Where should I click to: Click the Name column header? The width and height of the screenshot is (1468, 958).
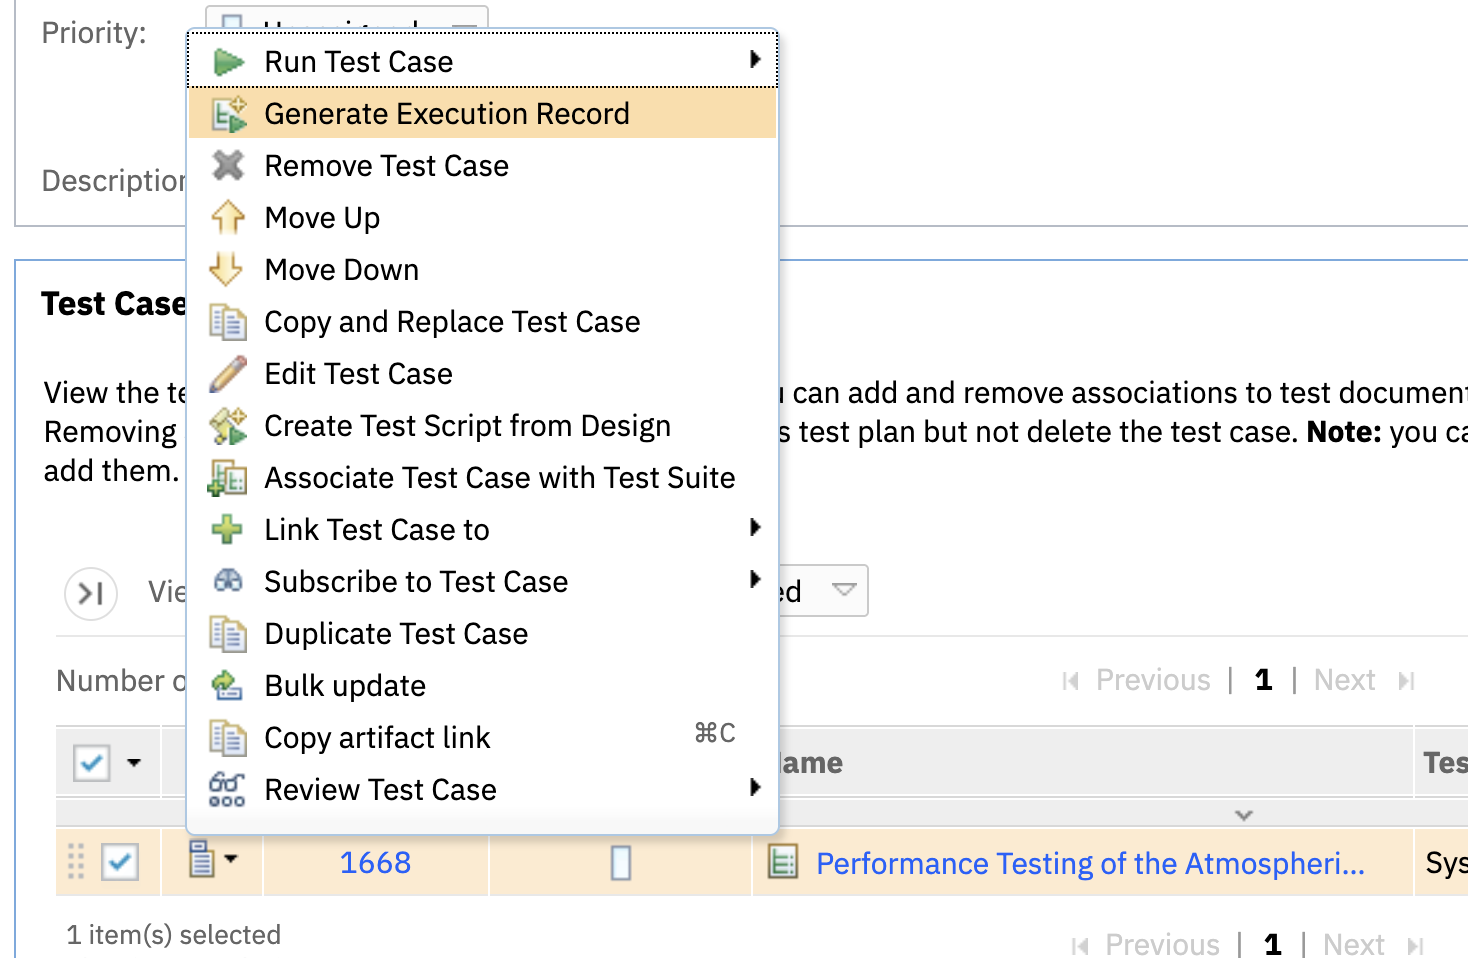pyautogui.click(x=1083, y=763)
